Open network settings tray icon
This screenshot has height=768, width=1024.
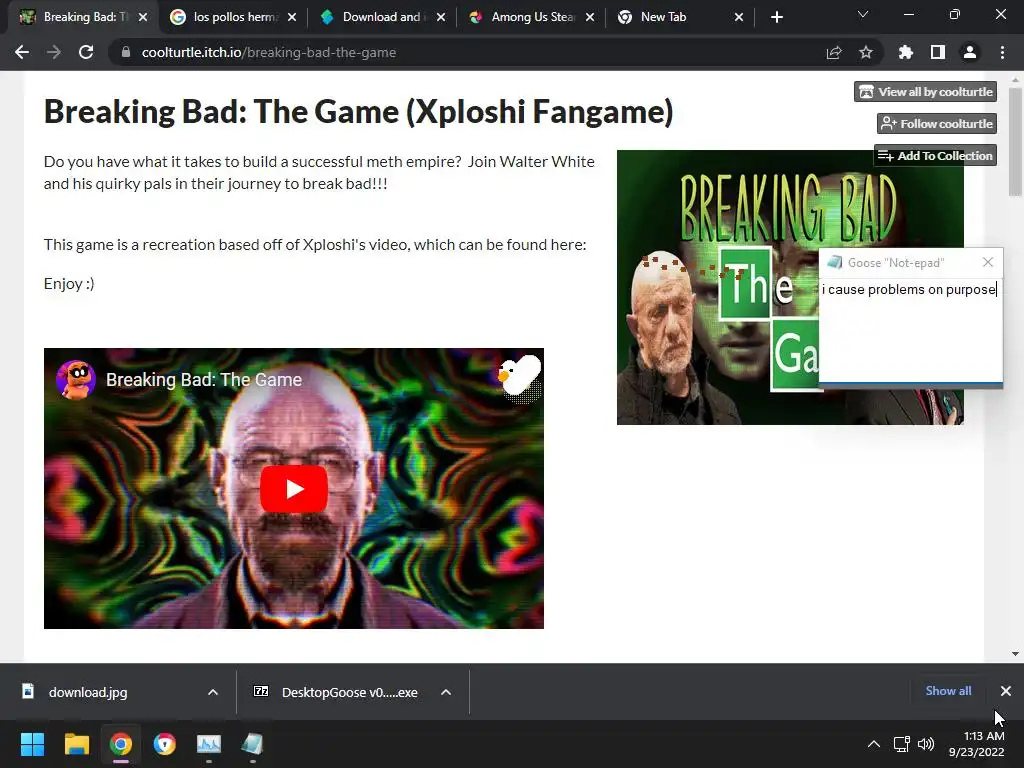902,744
